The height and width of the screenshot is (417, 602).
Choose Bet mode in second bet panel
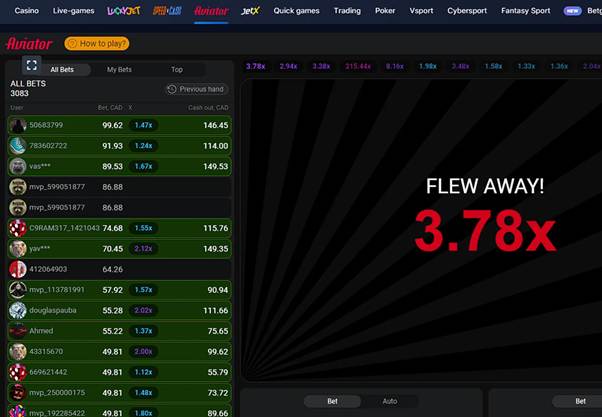(580, 401)
